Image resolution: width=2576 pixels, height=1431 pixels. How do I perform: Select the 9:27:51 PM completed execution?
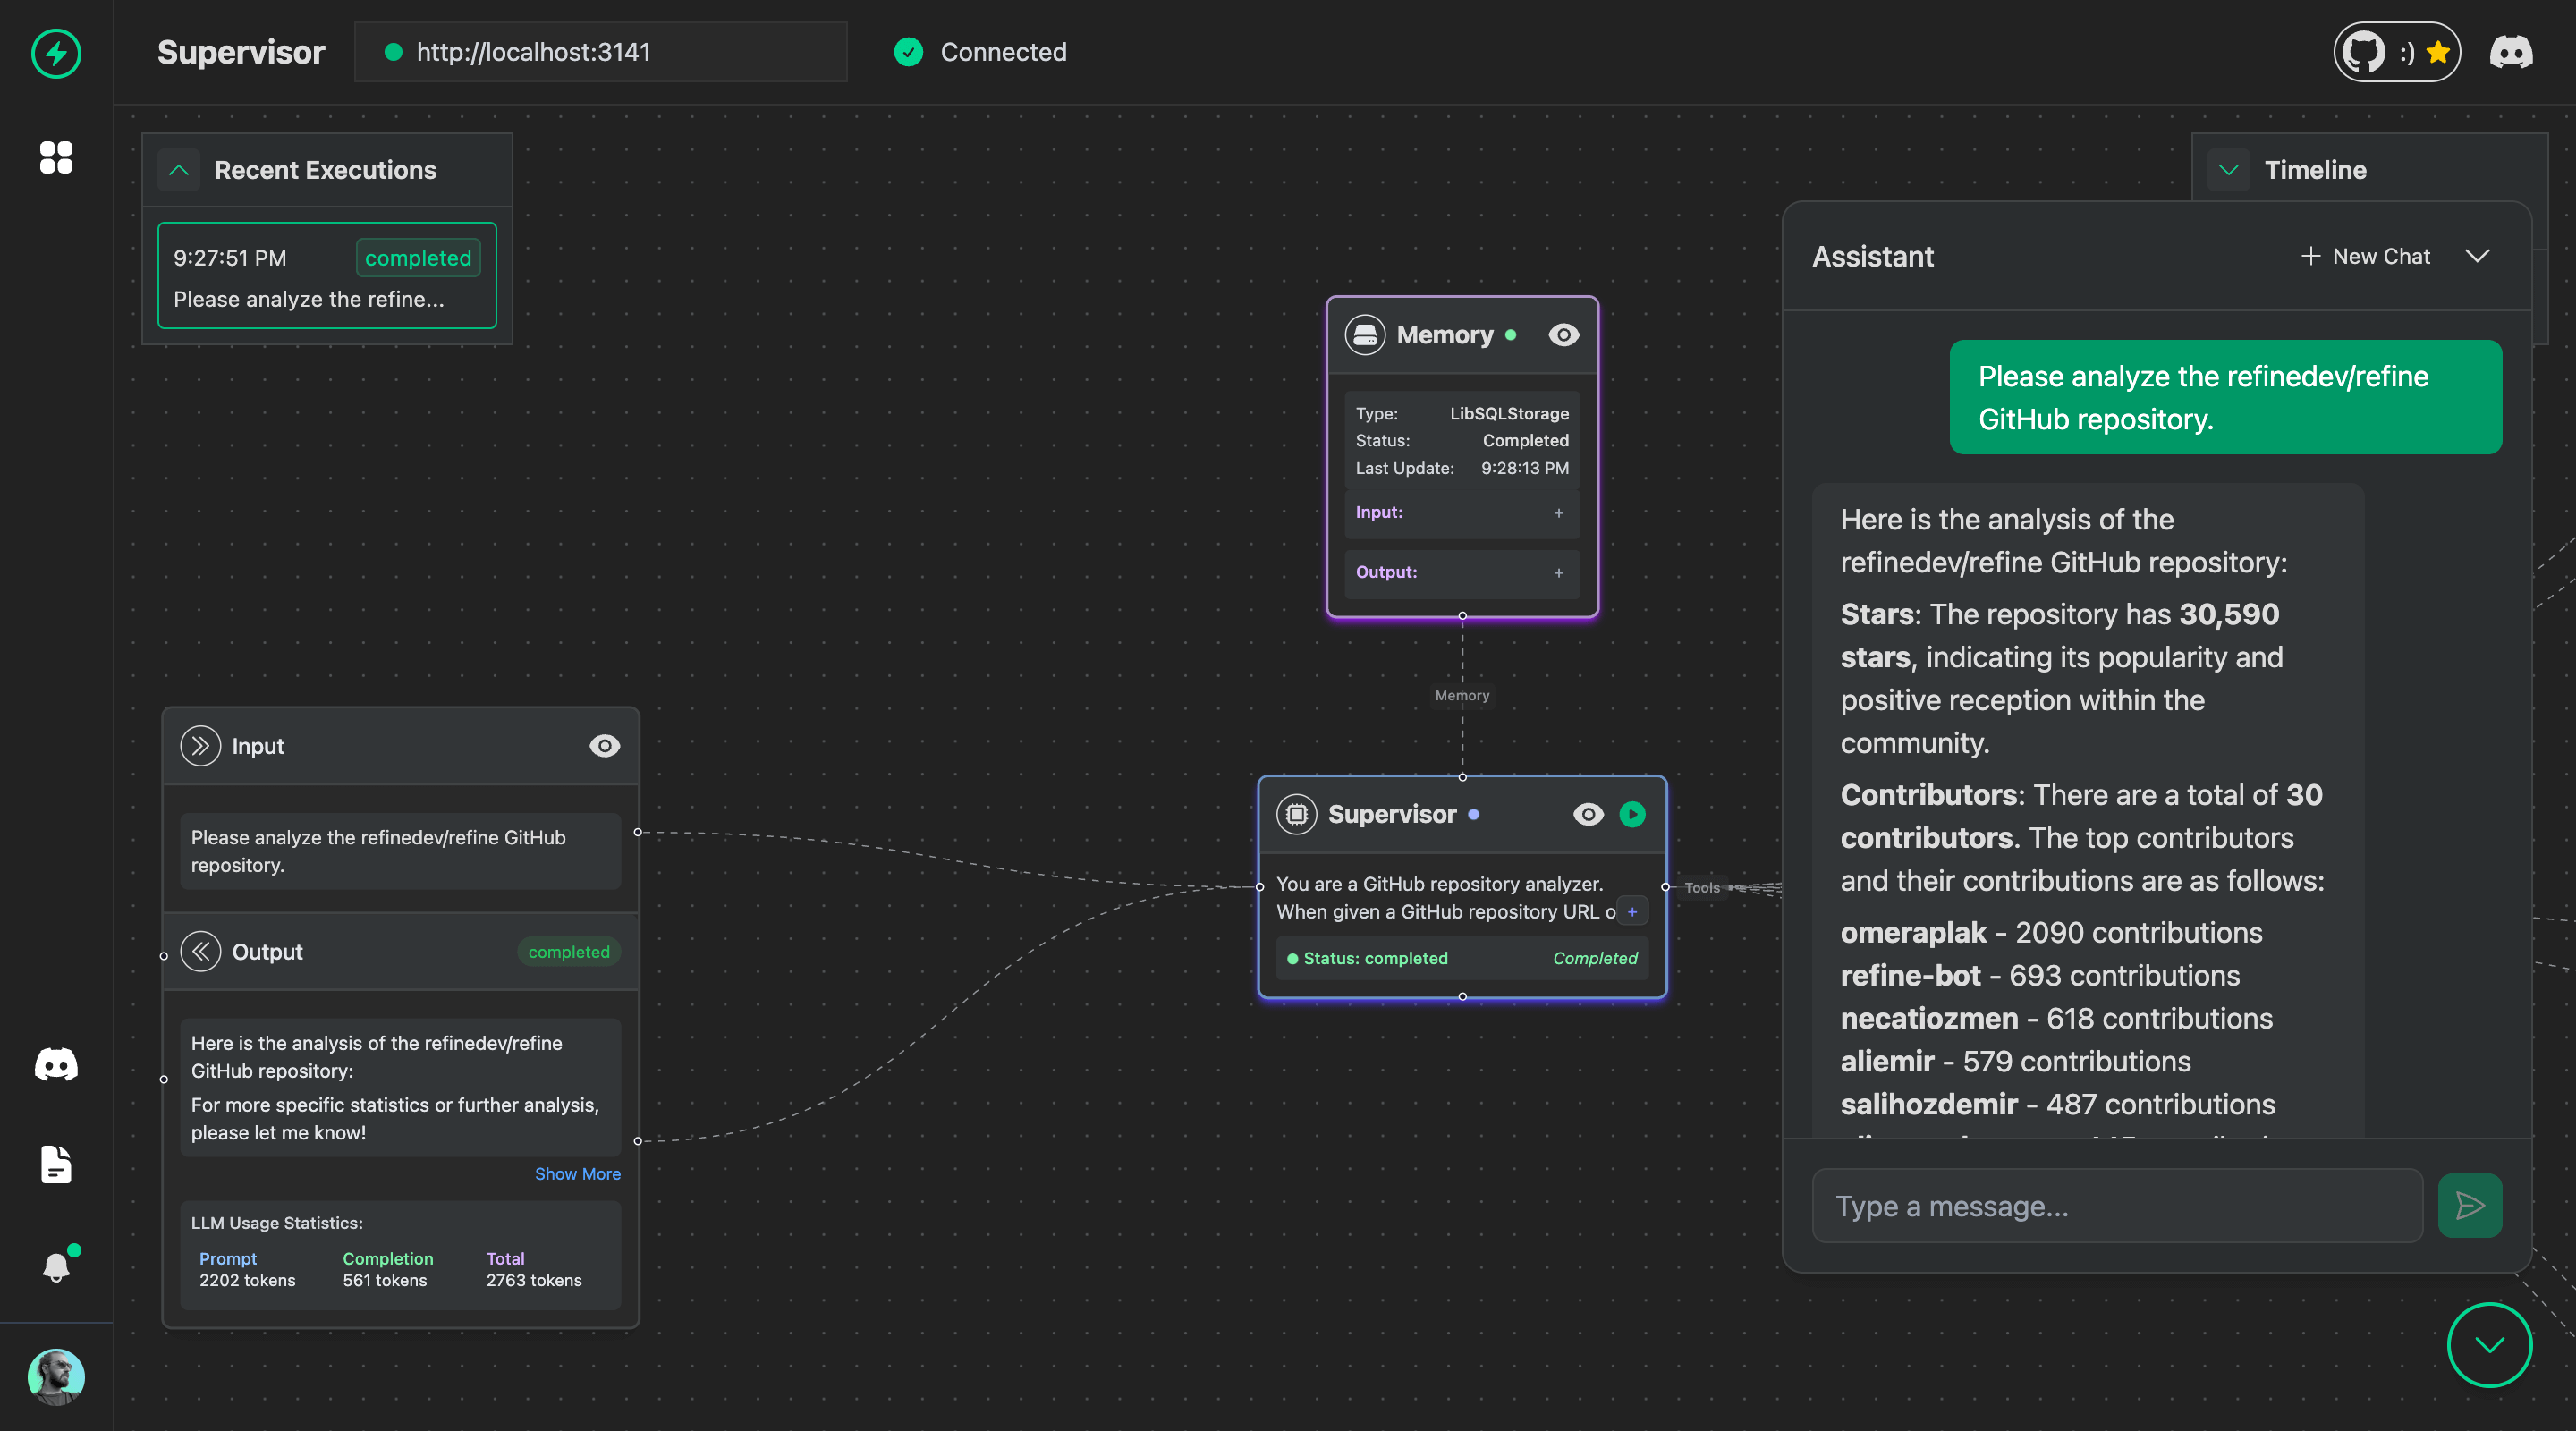[x=327, y=276]
